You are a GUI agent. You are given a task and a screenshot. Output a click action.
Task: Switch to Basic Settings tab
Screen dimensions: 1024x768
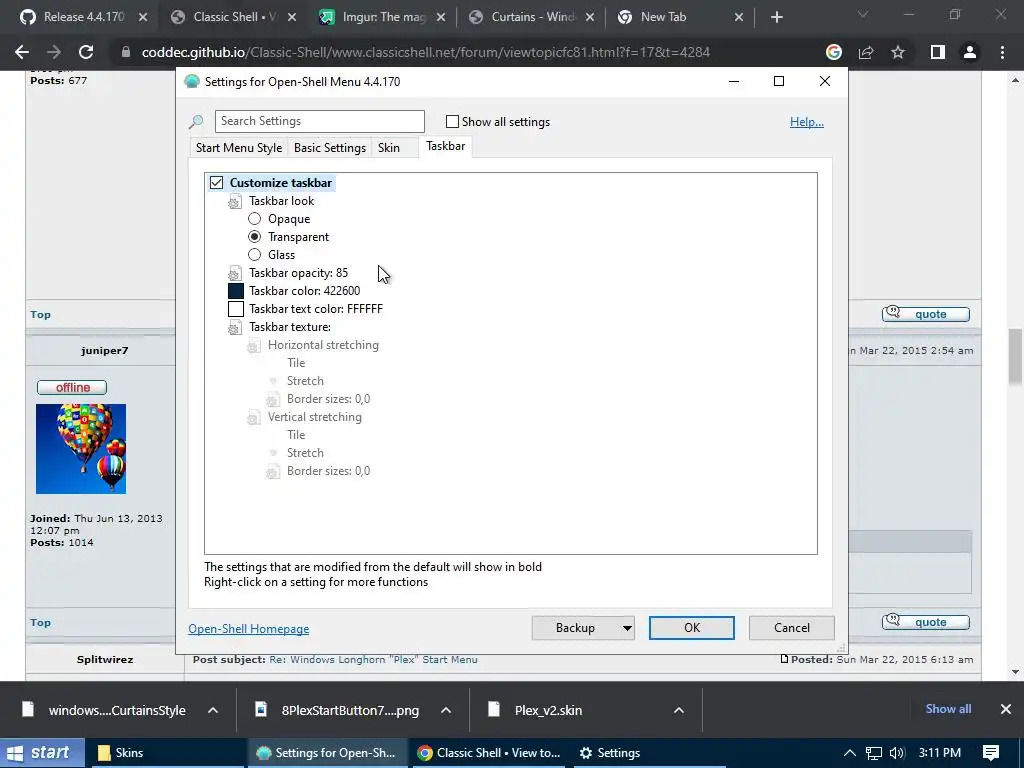tap(330, 148)
